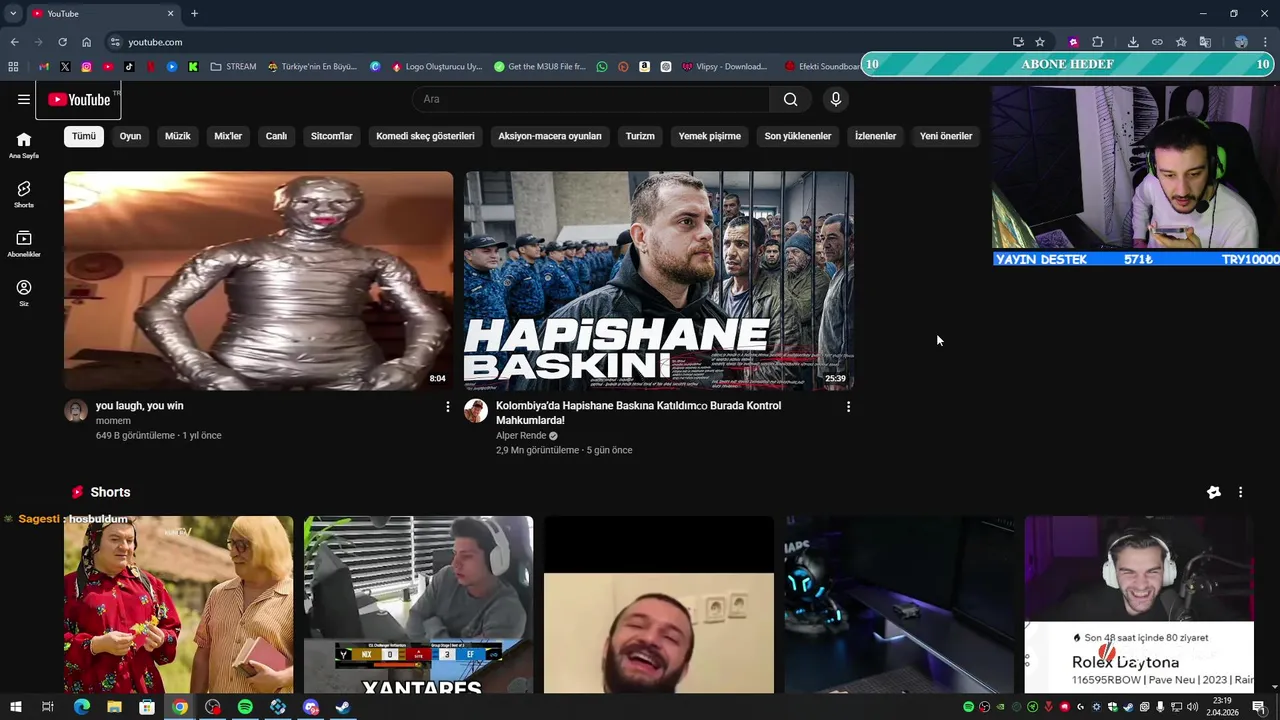The height and width of the screenshot is (720, 1280).
Task: Bookmark this page with the star
Action: (x=1040, y=42)
